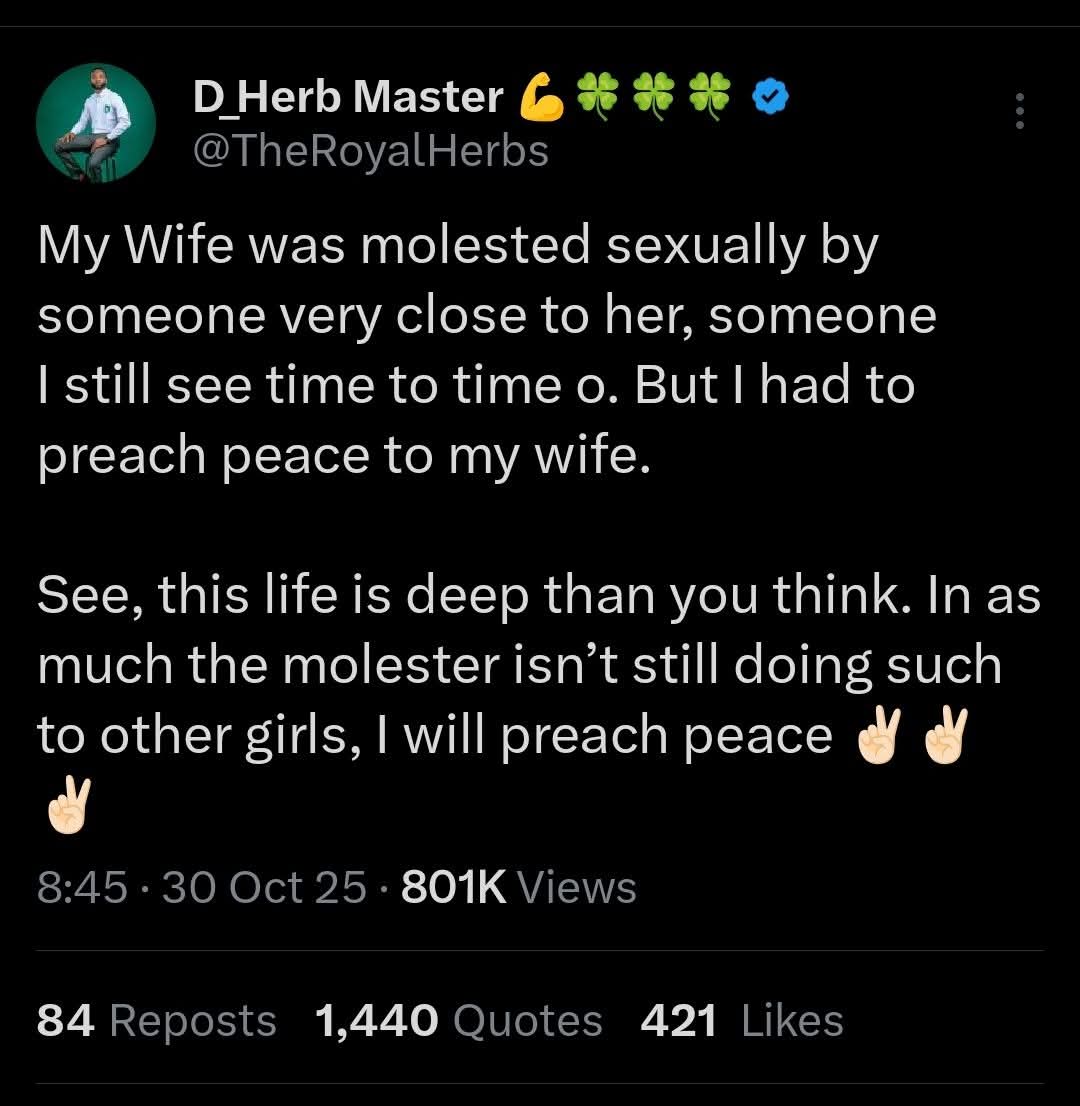Screen dimensions: 1080x1106
Task: Open the 1,440 Quotes list
Action: (458, 1021)
